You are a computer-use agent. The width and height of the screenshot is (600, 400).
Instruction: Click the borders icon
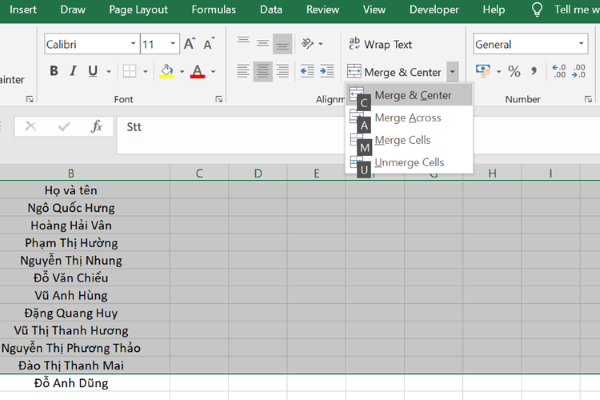coord(130,71)
